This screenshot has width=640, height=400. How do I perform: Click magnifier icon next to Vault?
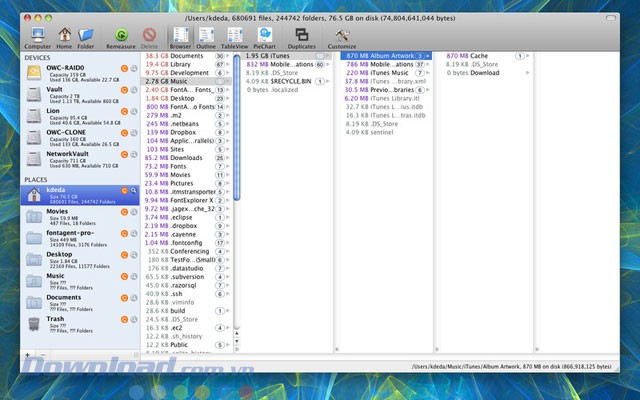134,91
